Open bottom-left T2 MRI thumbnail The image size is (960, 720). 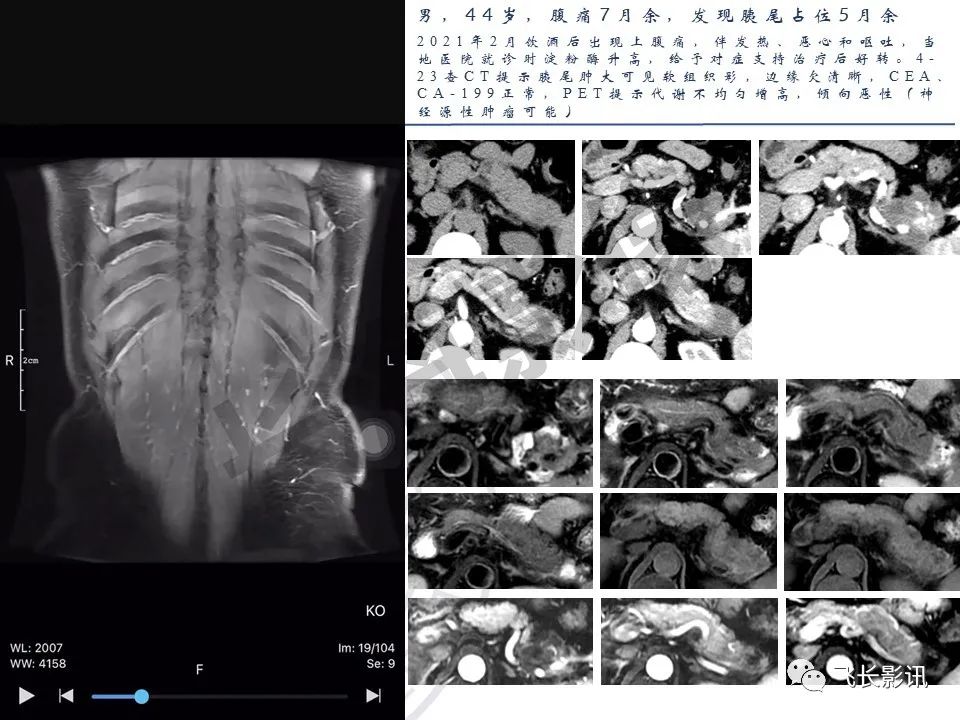click(x=500, y=642)
